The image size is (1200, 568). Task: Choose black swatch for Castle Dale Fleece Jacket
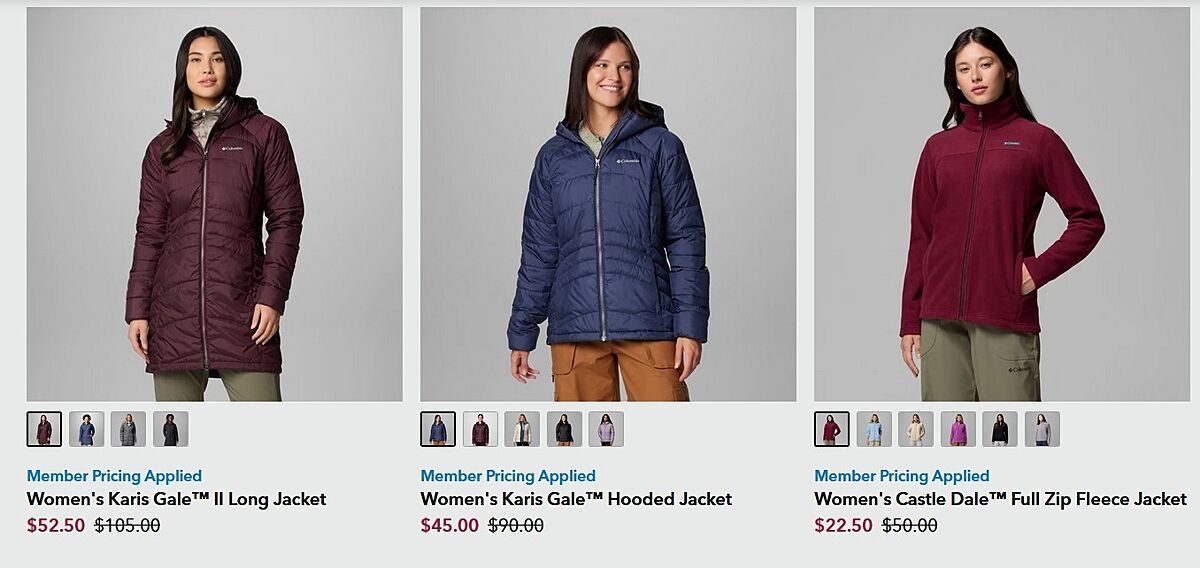[x=1000, y=429]
